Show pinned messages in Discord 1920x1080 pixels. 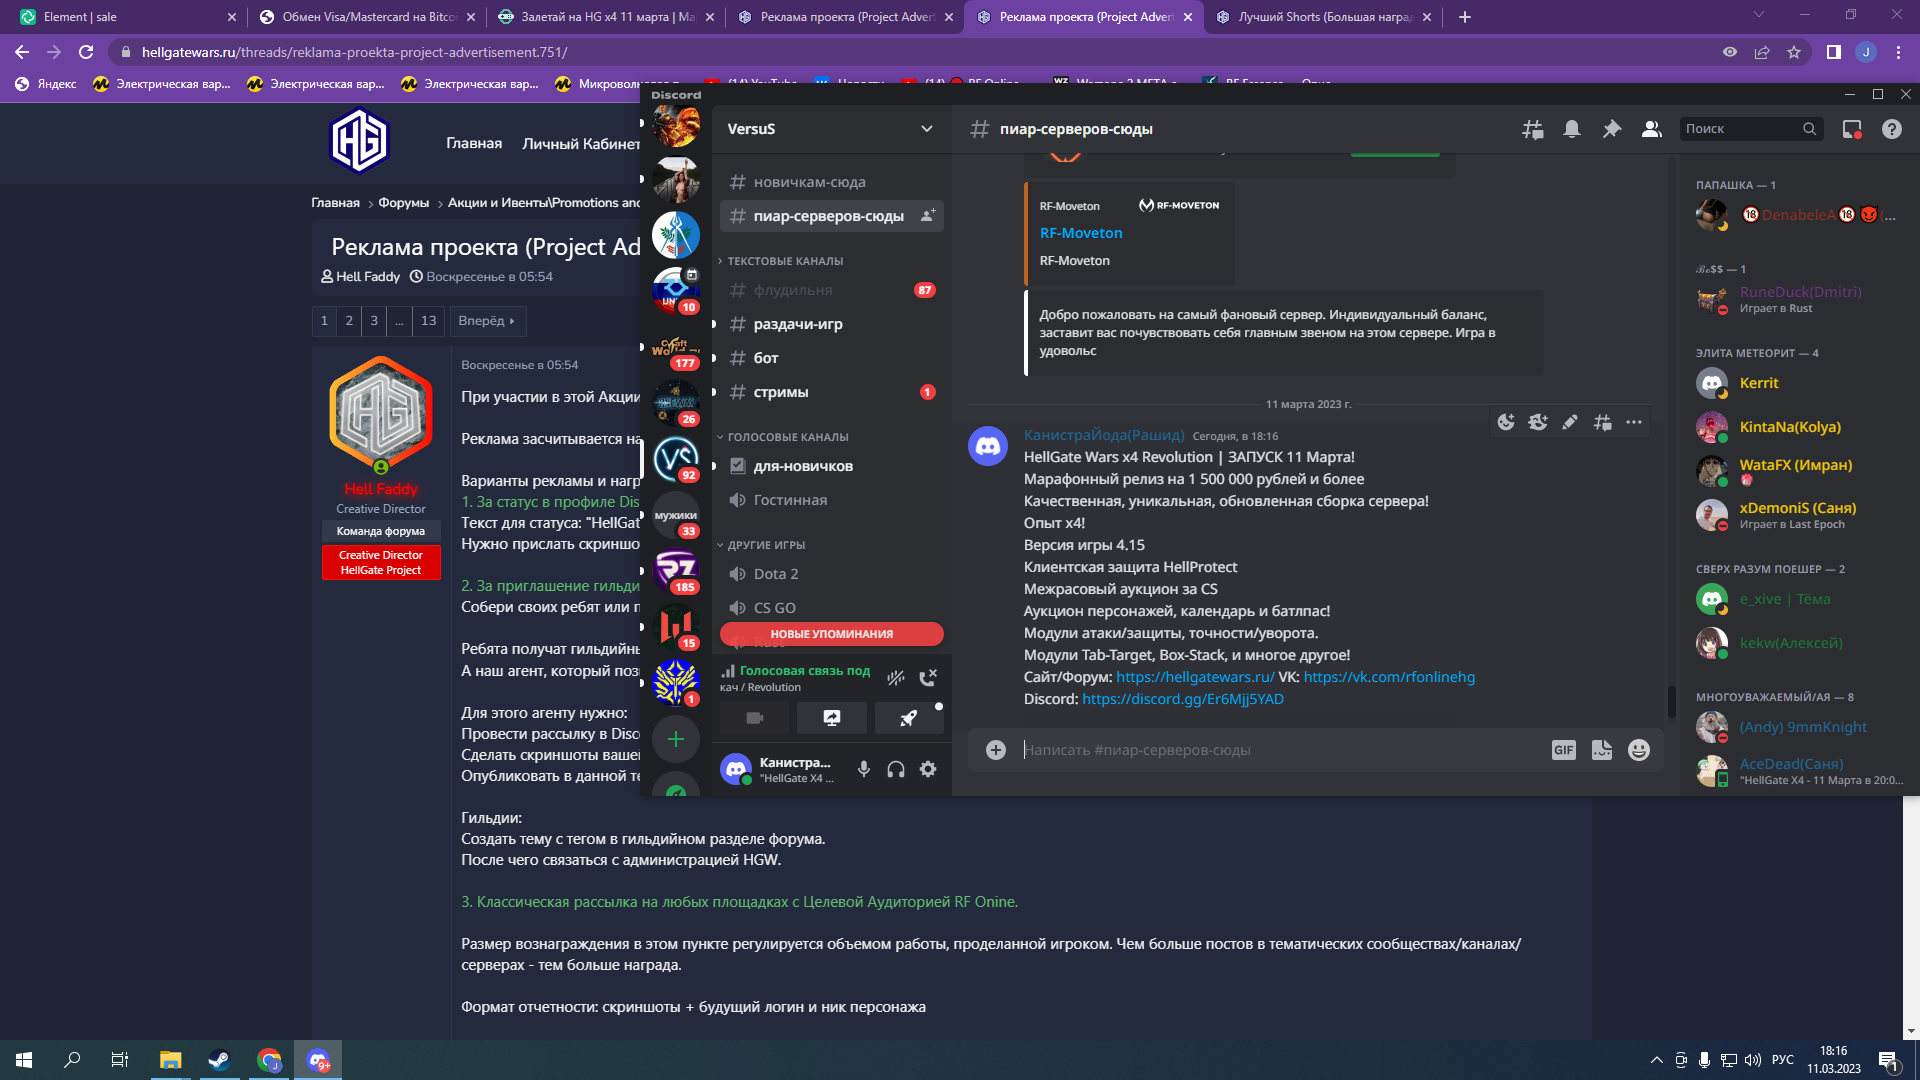(x=1612, y=129)
